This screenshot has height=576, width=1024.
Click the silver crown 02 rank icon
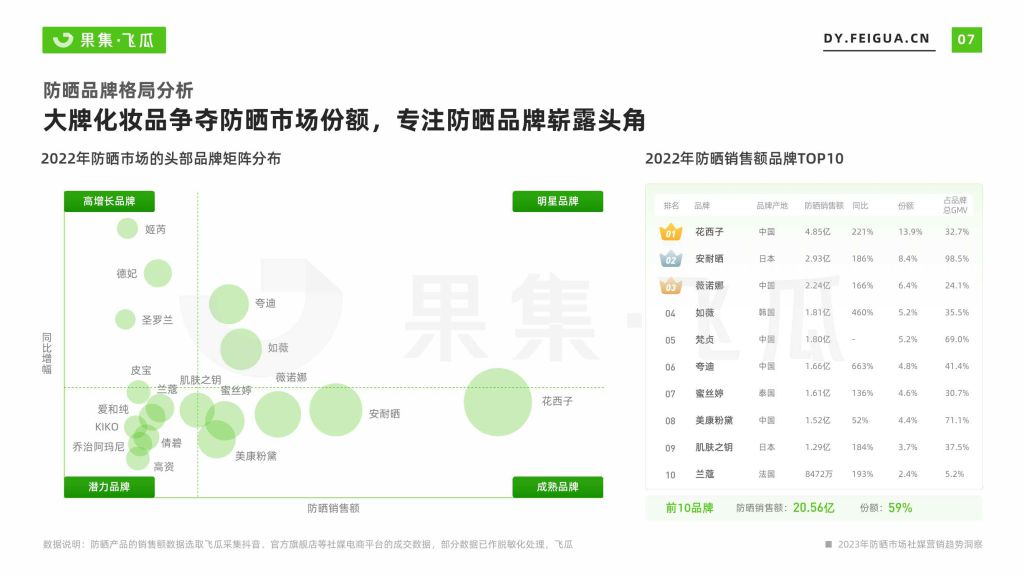pos(671,259)
